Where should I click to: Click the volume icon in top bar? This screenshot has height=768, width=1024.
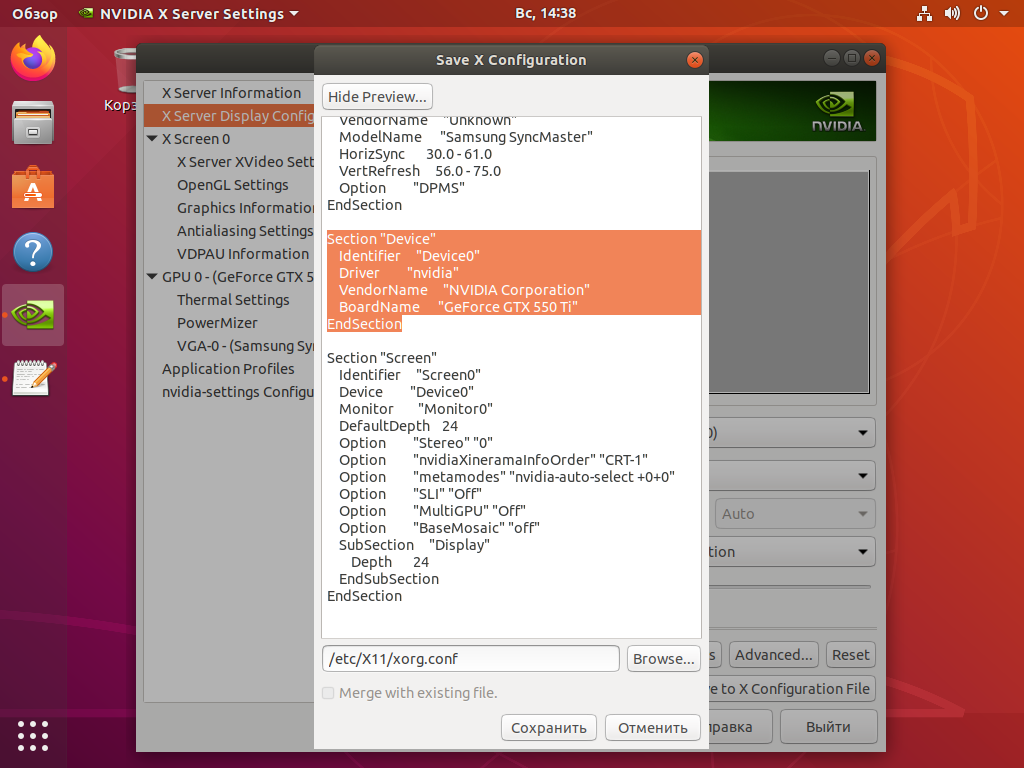(952, 13)
